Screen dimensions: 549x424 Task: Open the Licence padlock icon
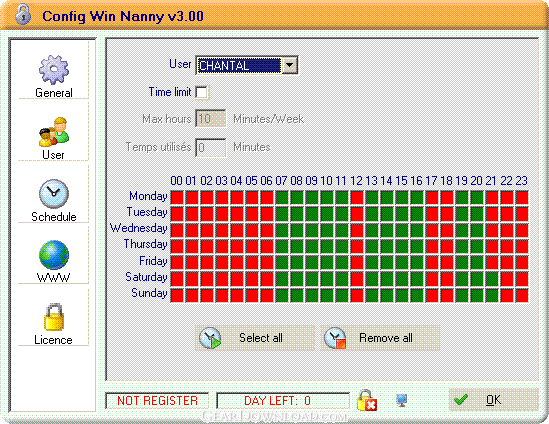click(x=54, y=317)
